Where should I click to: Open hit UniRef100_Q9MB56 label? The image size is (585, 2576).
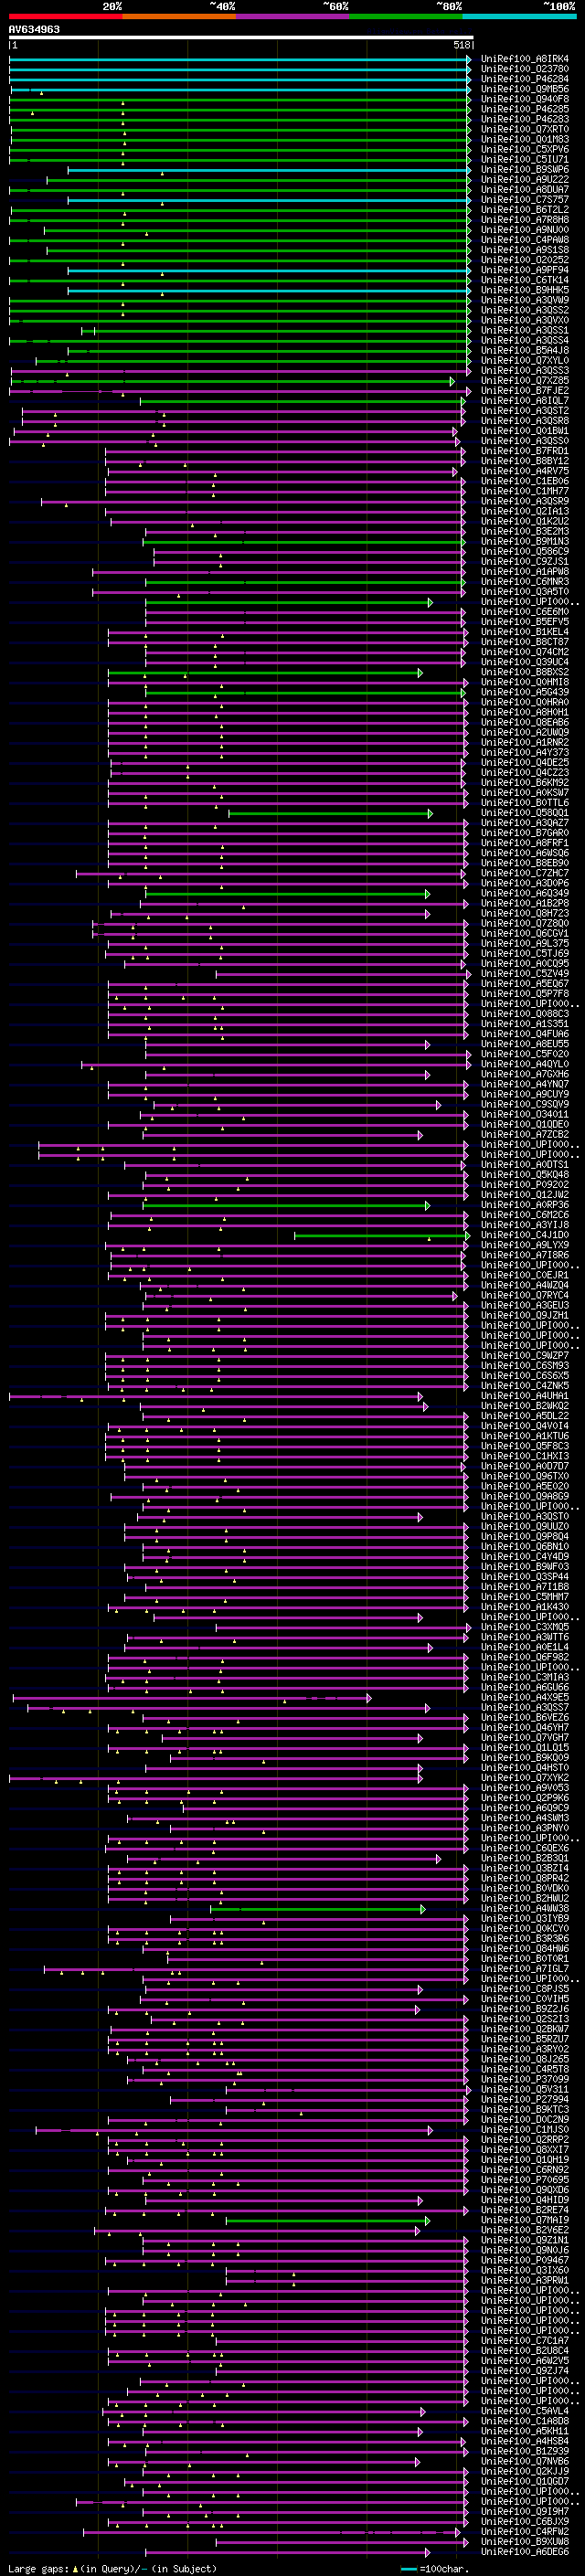pyautogui.click(x=525, y=89)
